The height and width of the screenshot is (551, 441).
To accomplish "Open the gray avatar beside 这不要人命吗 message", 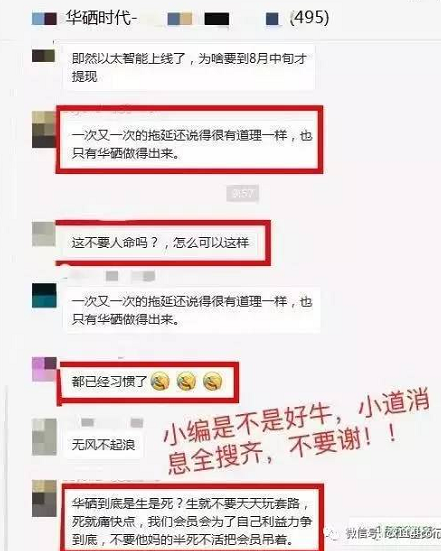I will coord(44,234).
